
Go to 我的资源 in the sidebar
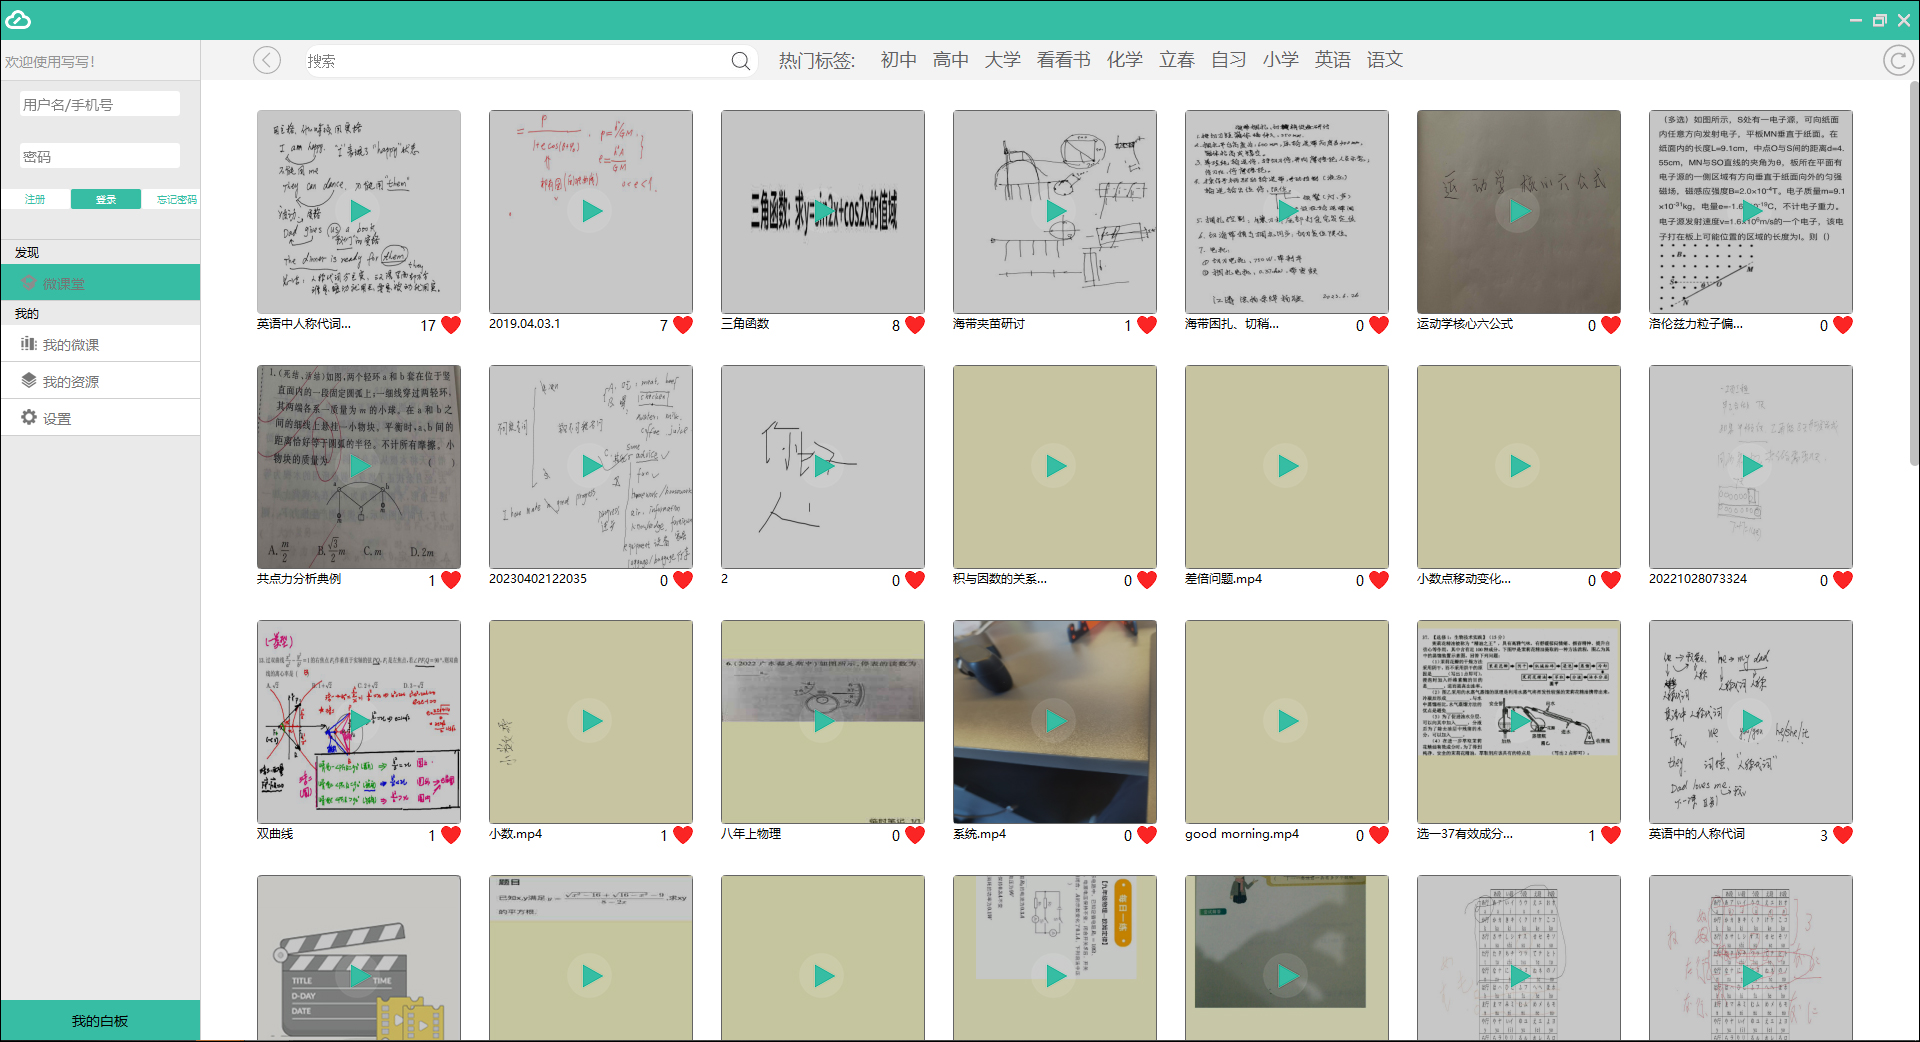[x=100, y=381]
